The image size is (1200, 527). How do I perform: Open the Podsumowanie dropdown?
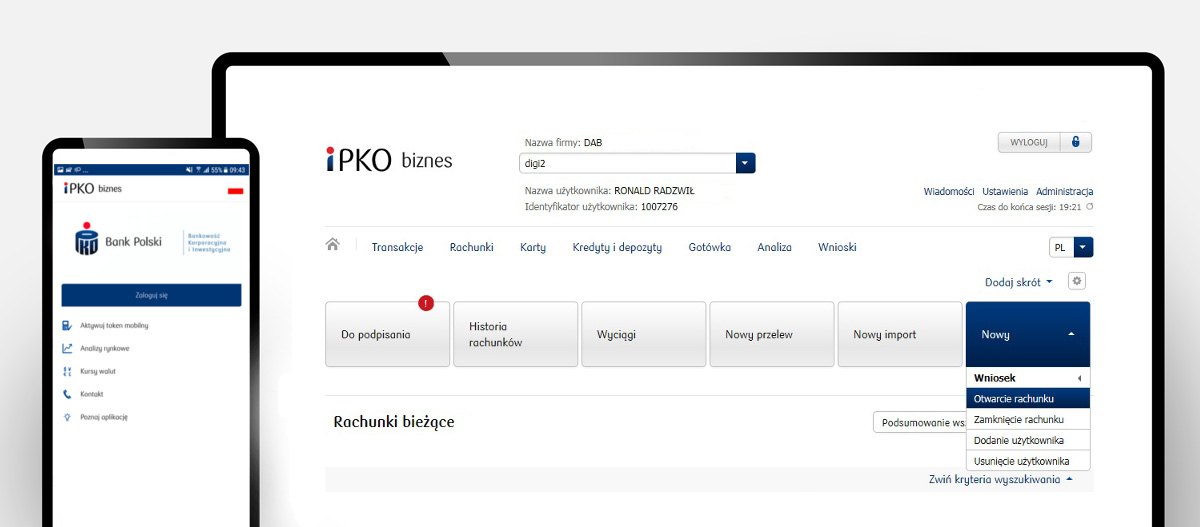[918, 422]
